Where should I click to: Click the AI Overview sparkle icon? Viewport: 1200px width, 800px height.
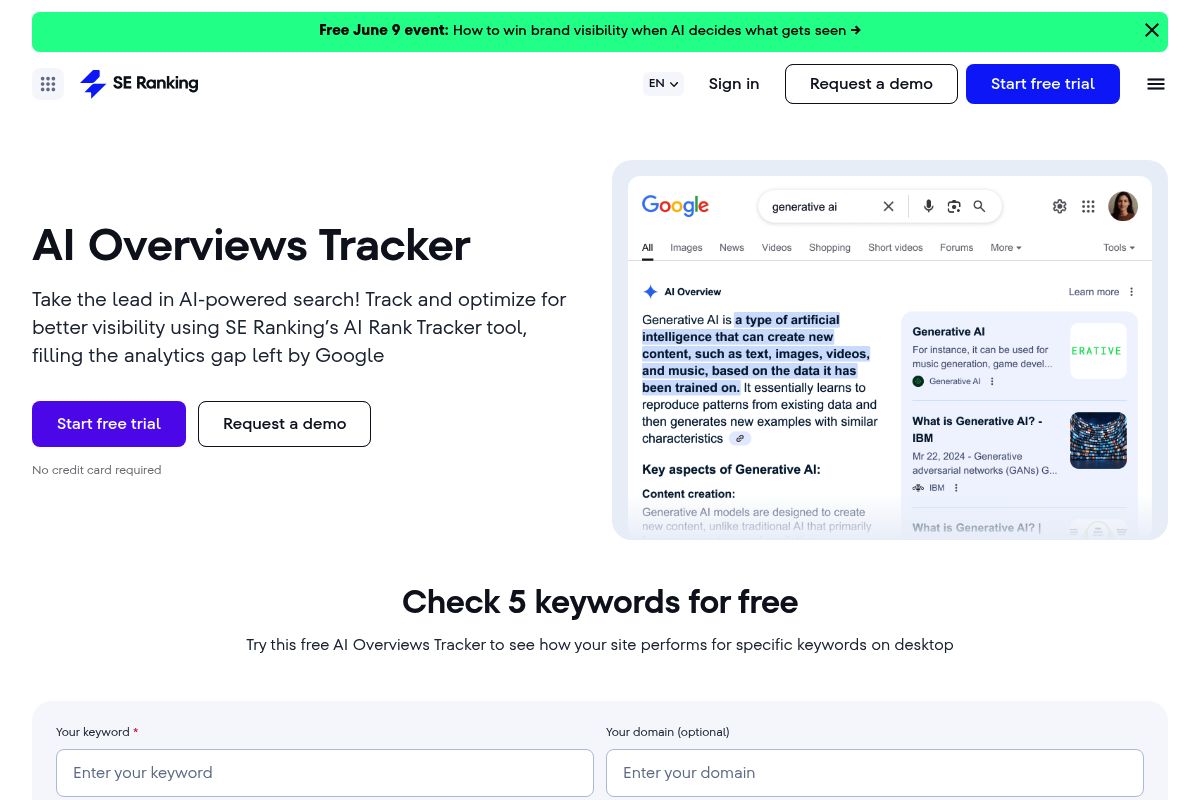coord(650,292)
